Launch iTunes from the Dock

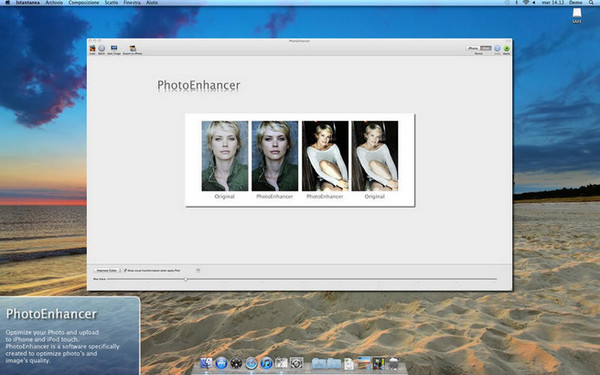(x=266, y=362)
